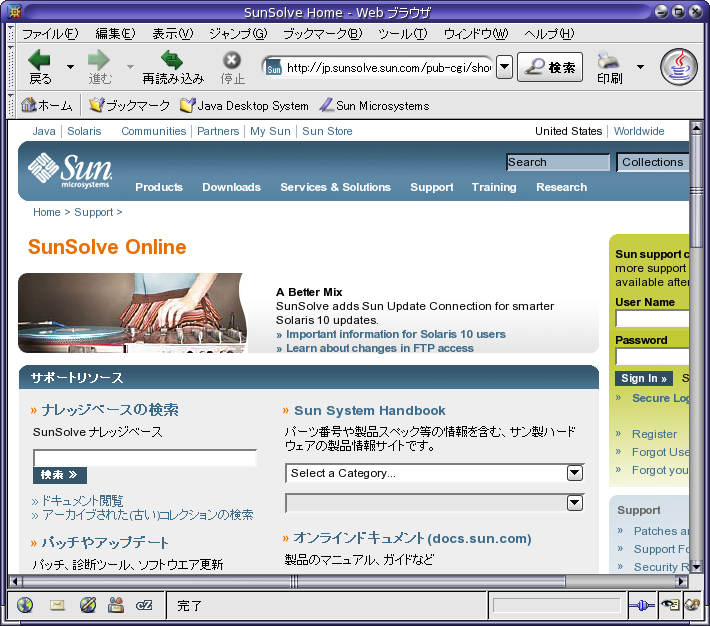Viewport: 710px width, 626px height.
Task: Open the Mail envelope icon in status bar
Action: [x=57, y=605]
